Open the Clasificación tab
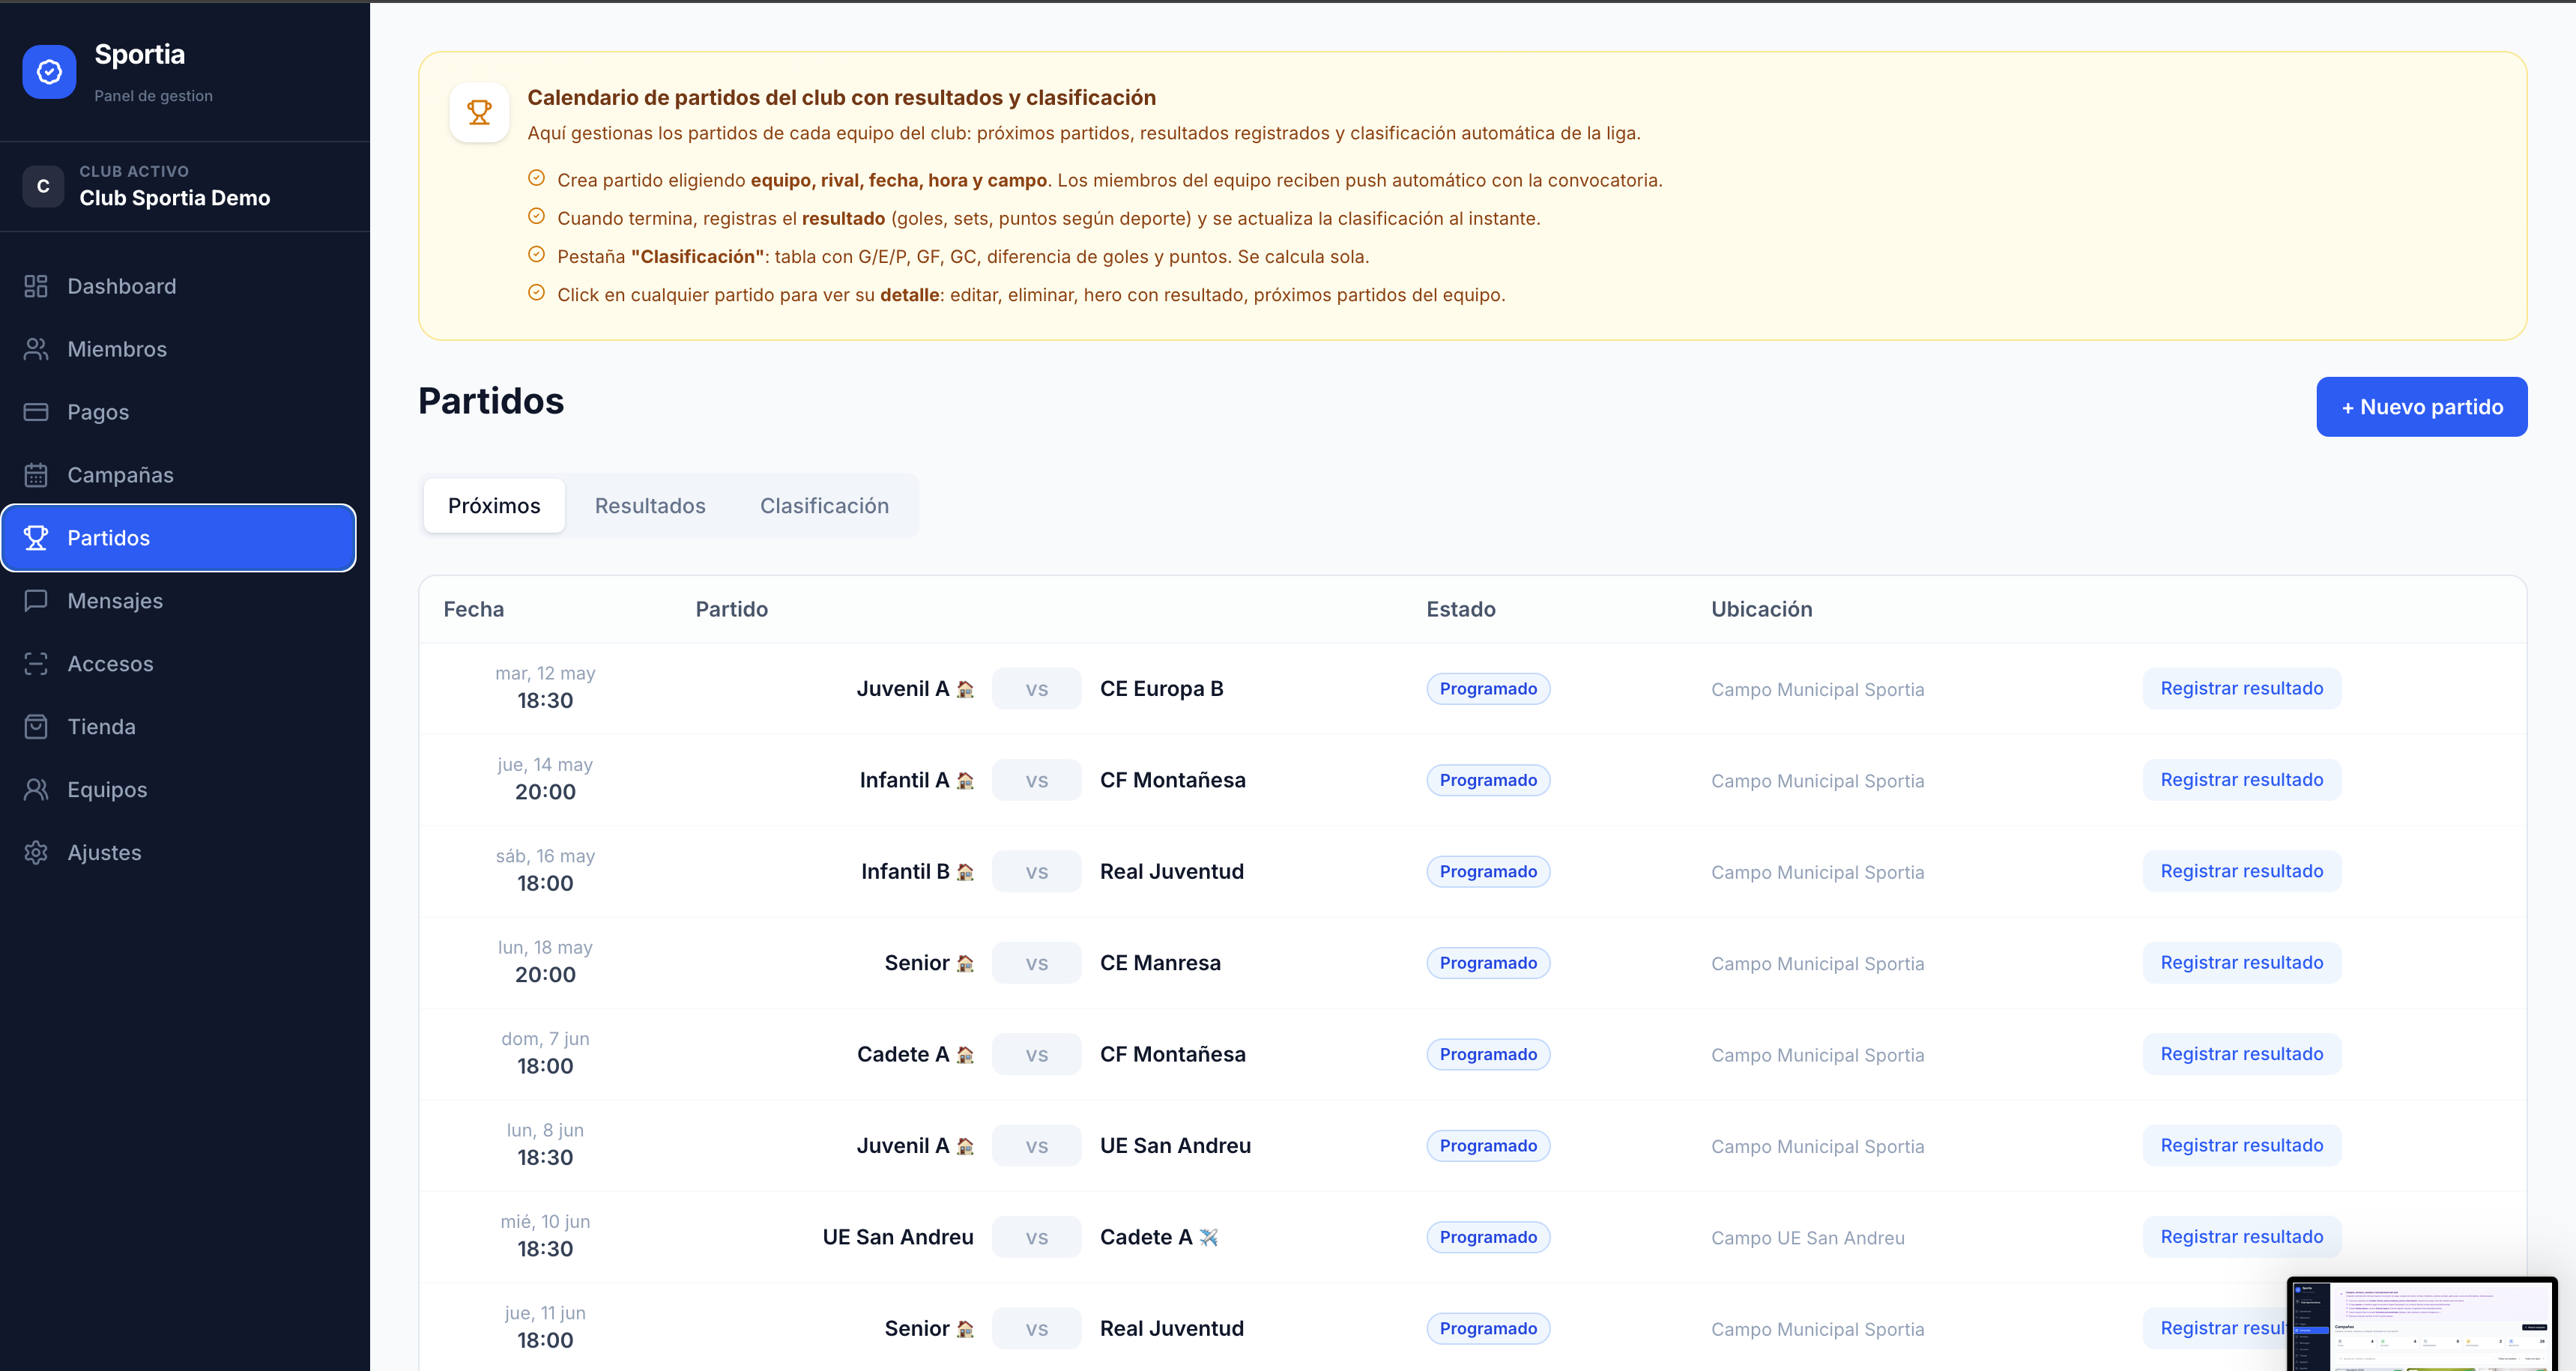This screenshot has width=2576, height=1371. click(x=824, y=506)
